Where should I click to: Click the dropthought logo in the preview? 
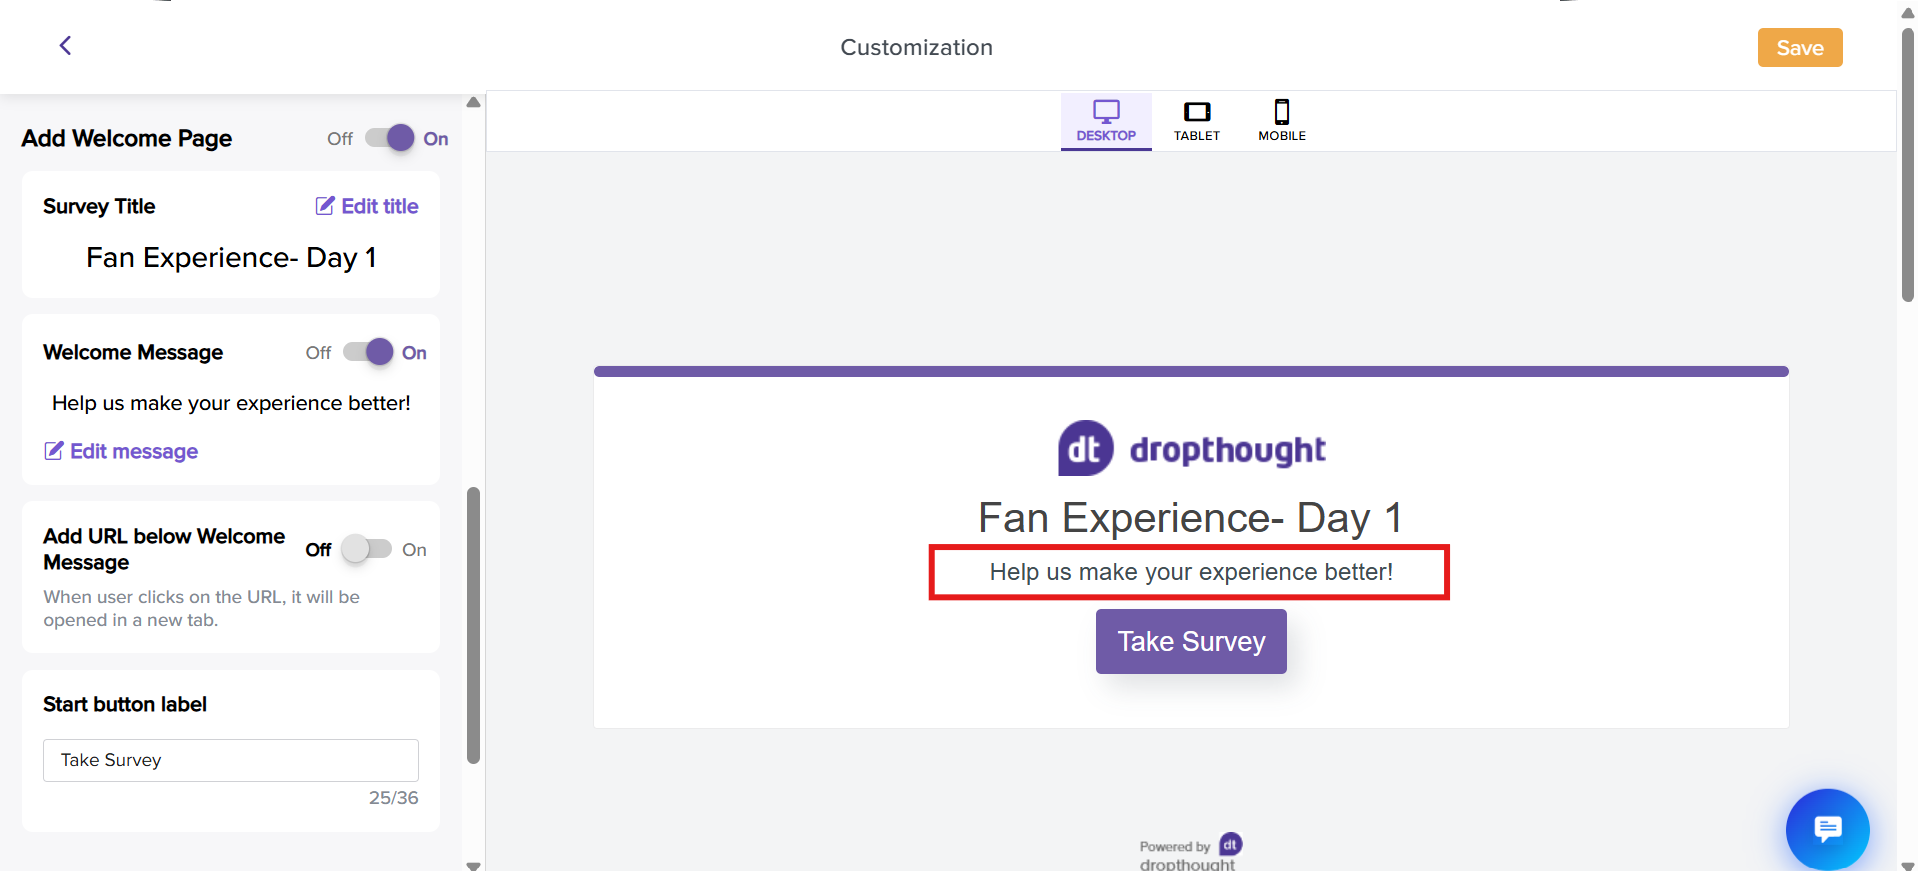tap(1191, 449)
